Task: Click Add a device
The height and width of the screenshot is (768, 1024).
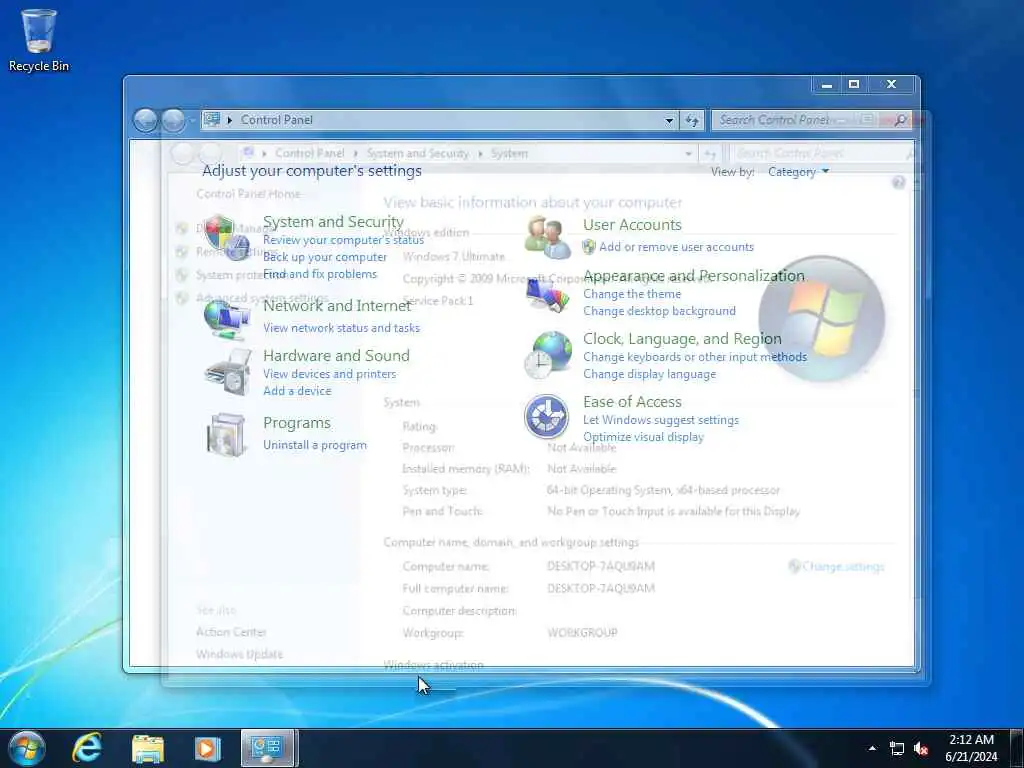Action: click(297, 391)
